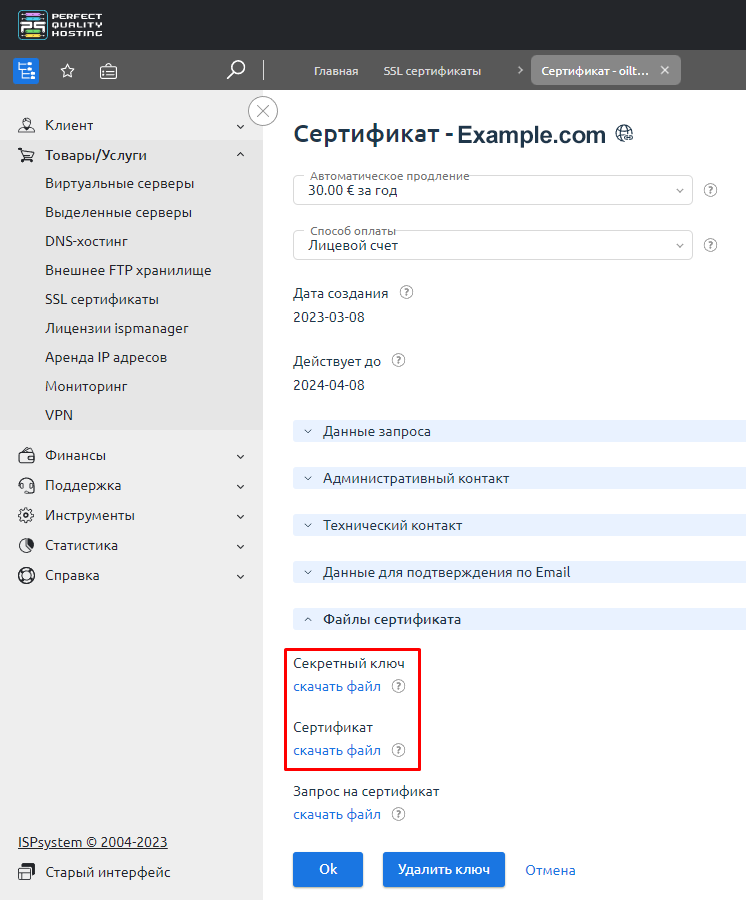Show help for Сертификат download
The width and height of the screenshot is (746, 900).
tap(398, 750)
